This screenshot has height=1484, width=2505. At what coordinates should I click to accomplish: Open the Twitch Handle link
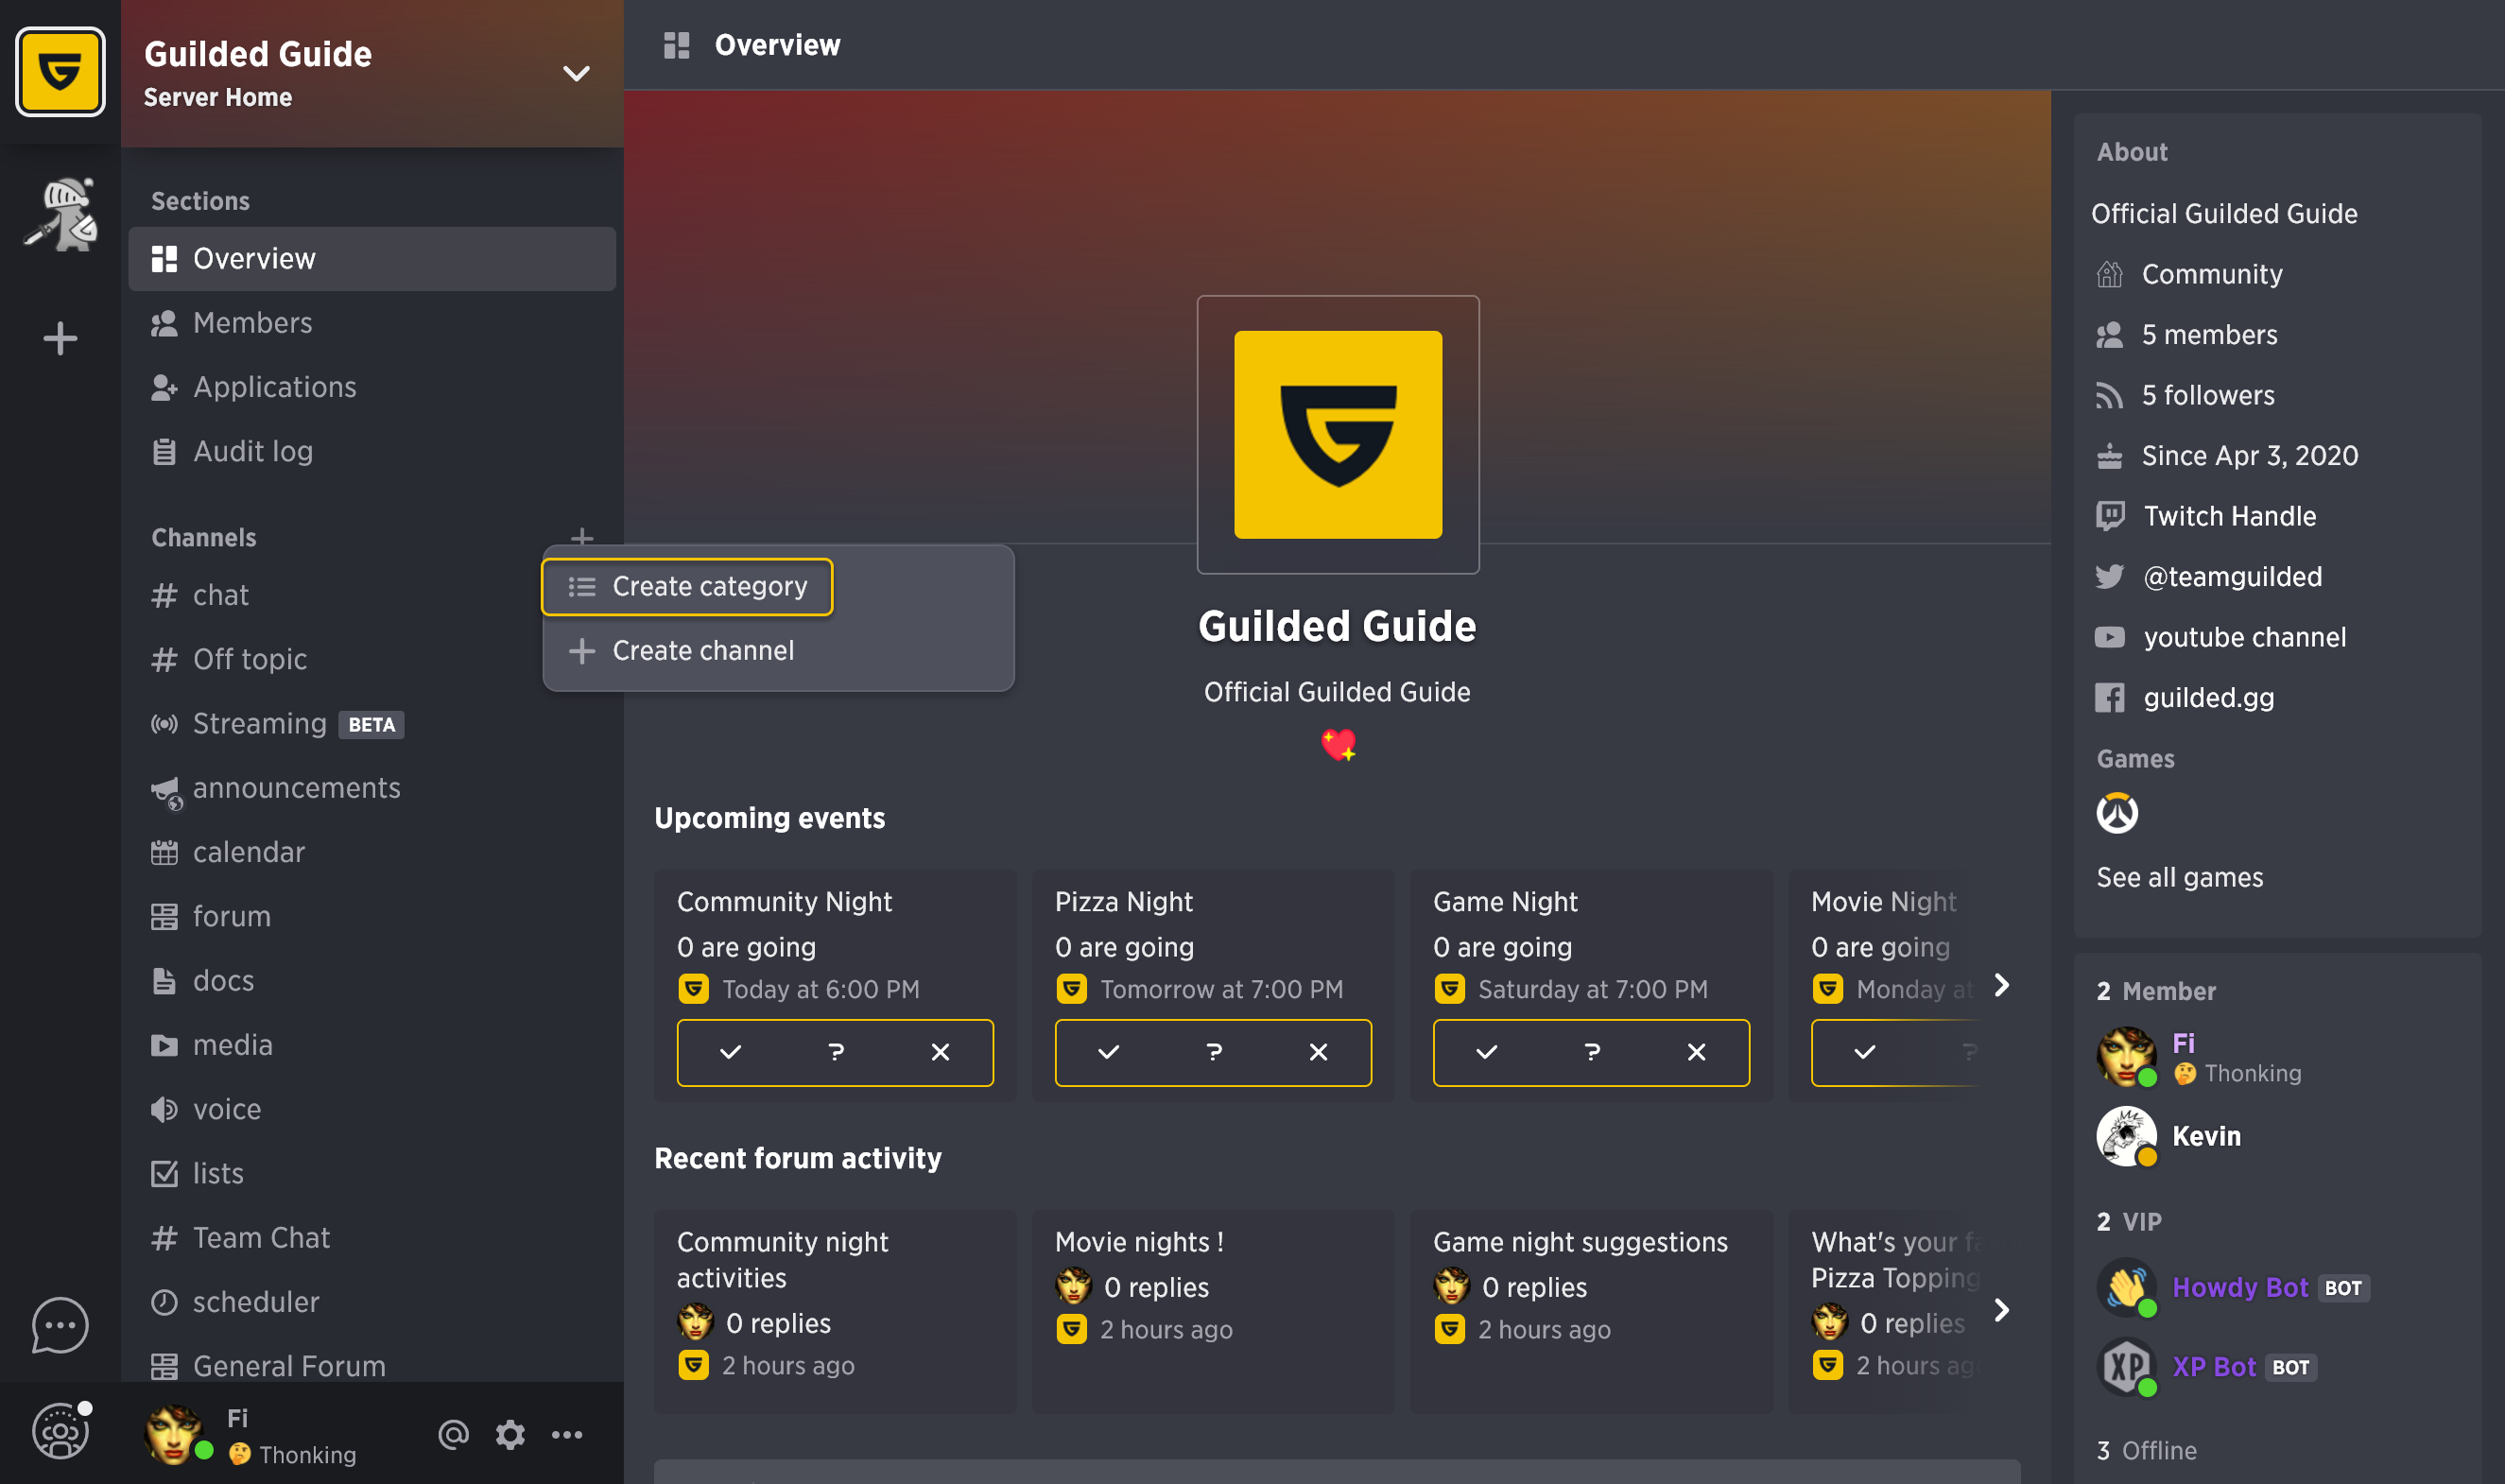[2229, 516]
